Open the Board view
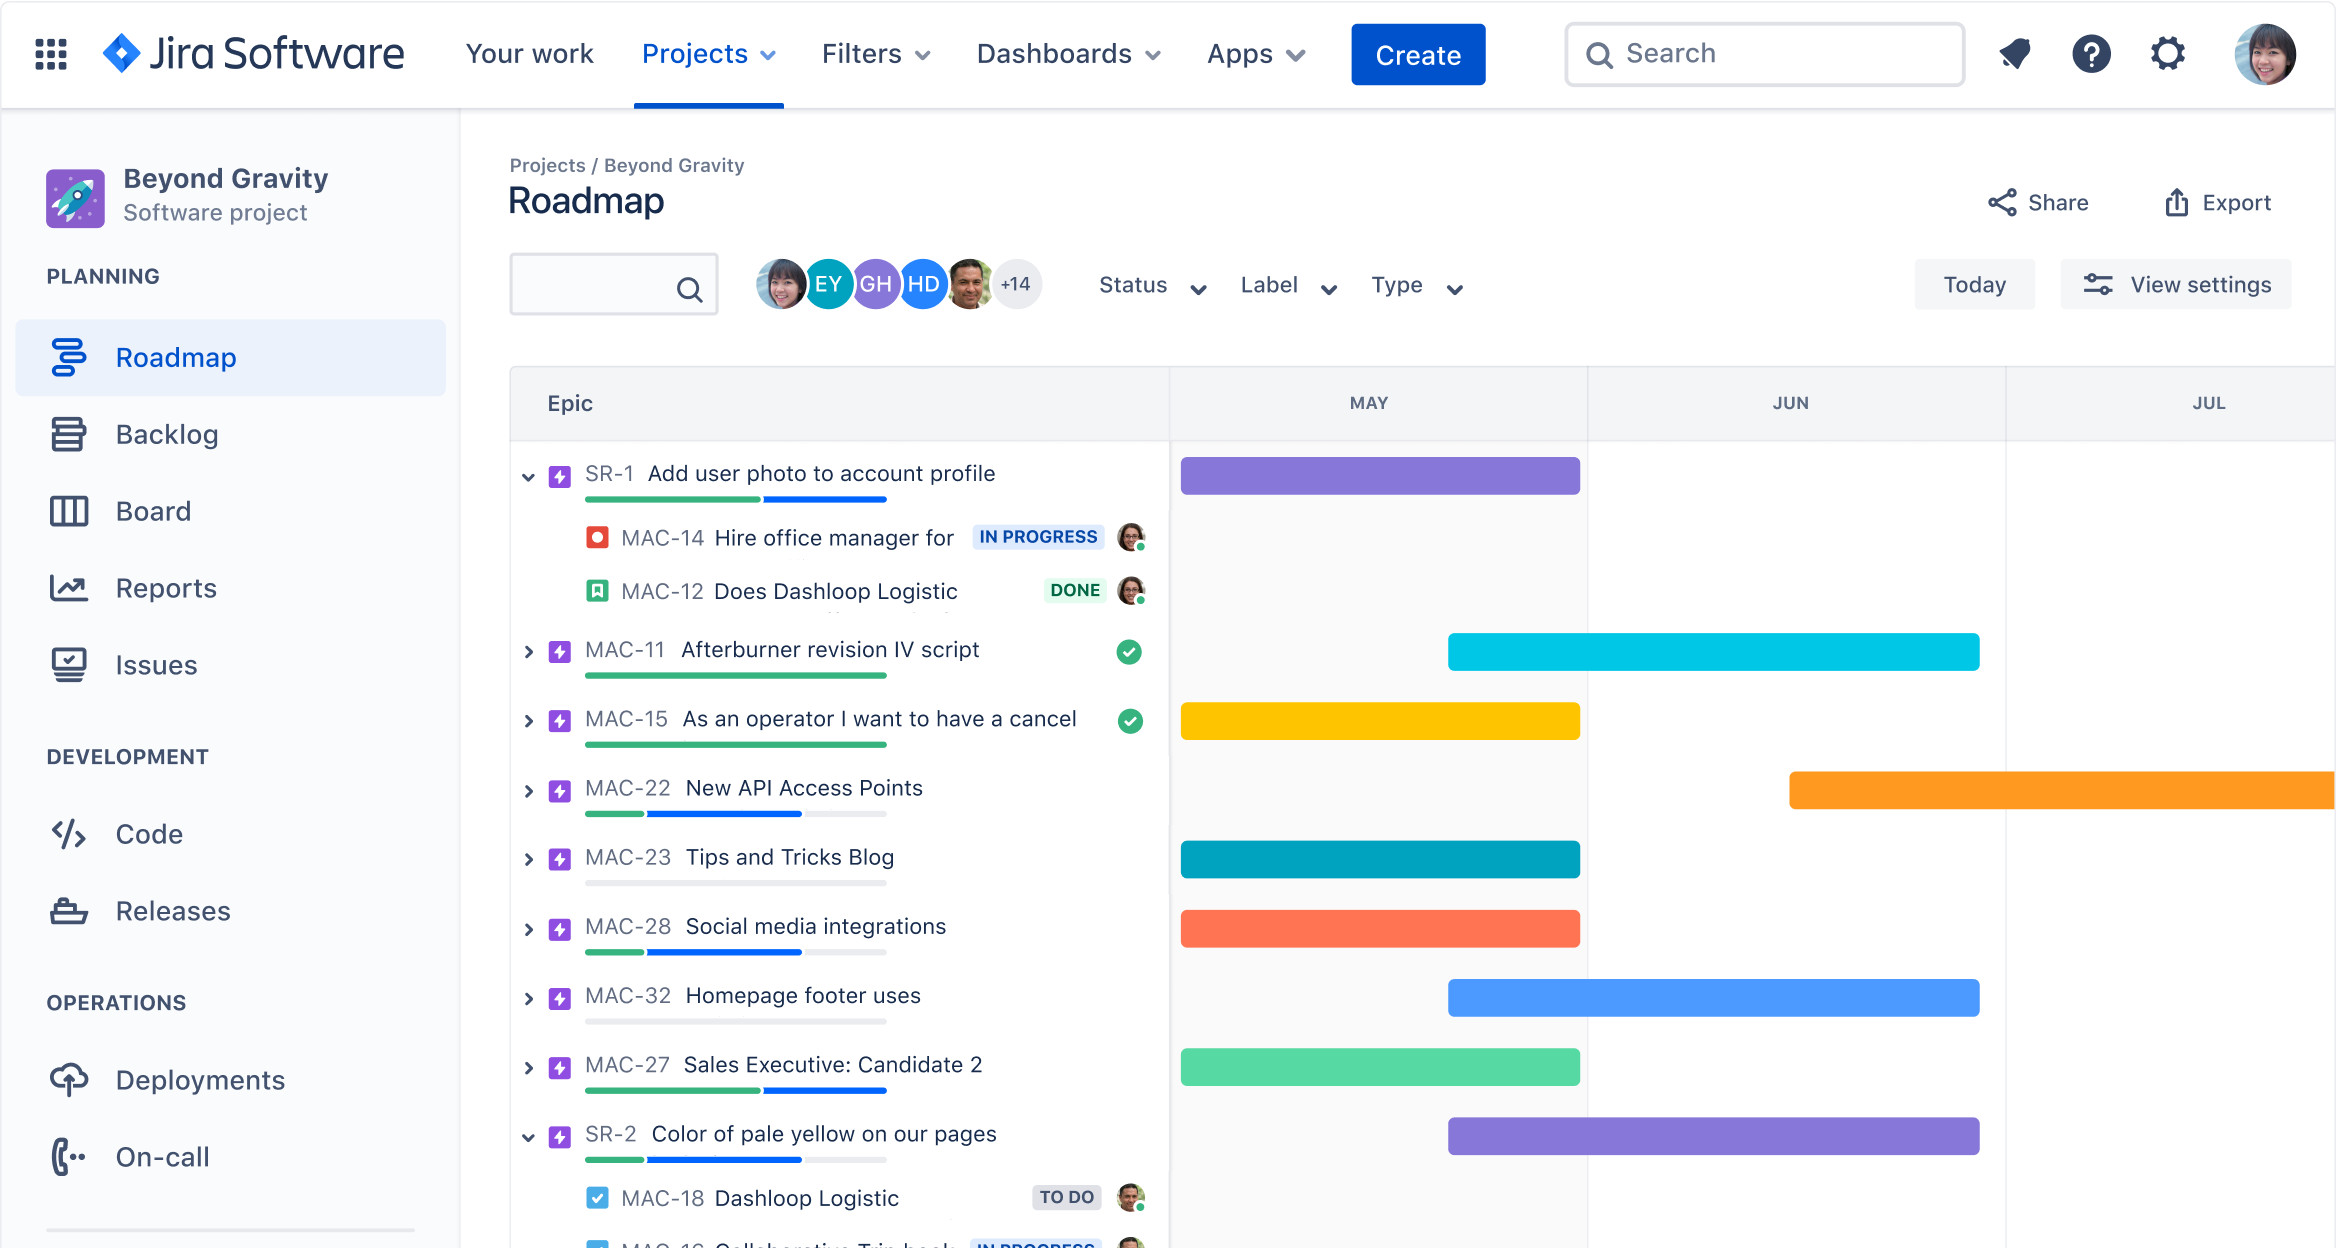Image resolution: width=2336 pixels, height=1248 pixels. (67, 511)
